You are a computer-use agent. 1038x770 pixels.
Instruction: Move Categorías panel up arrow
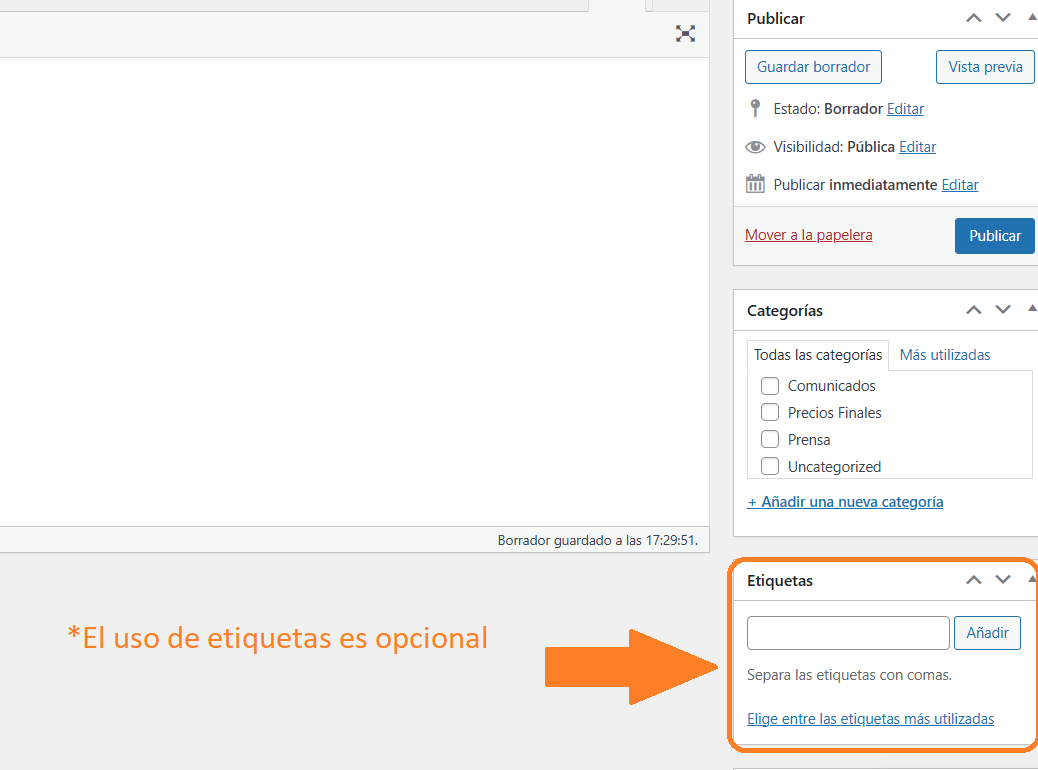pos(973,310)
